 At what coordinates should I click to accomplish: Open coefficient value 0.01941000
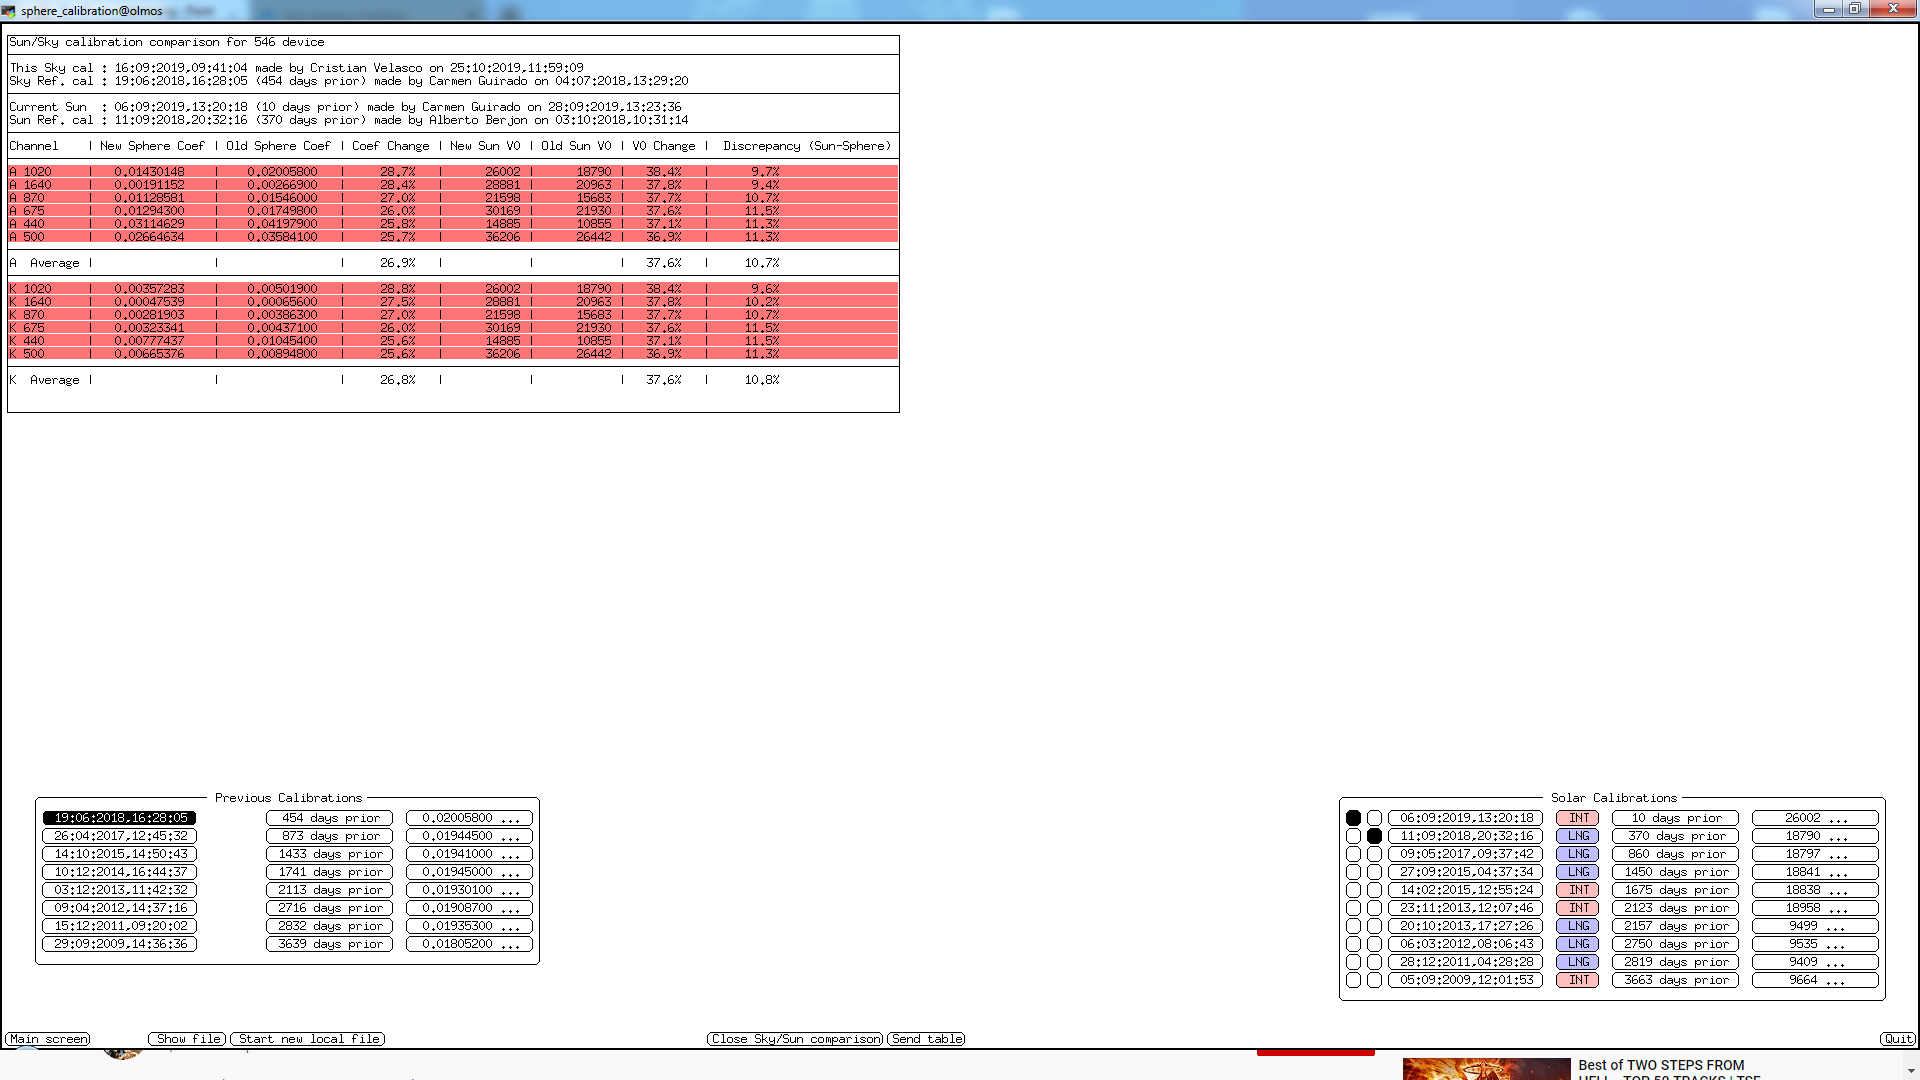(x=469, y=854)
